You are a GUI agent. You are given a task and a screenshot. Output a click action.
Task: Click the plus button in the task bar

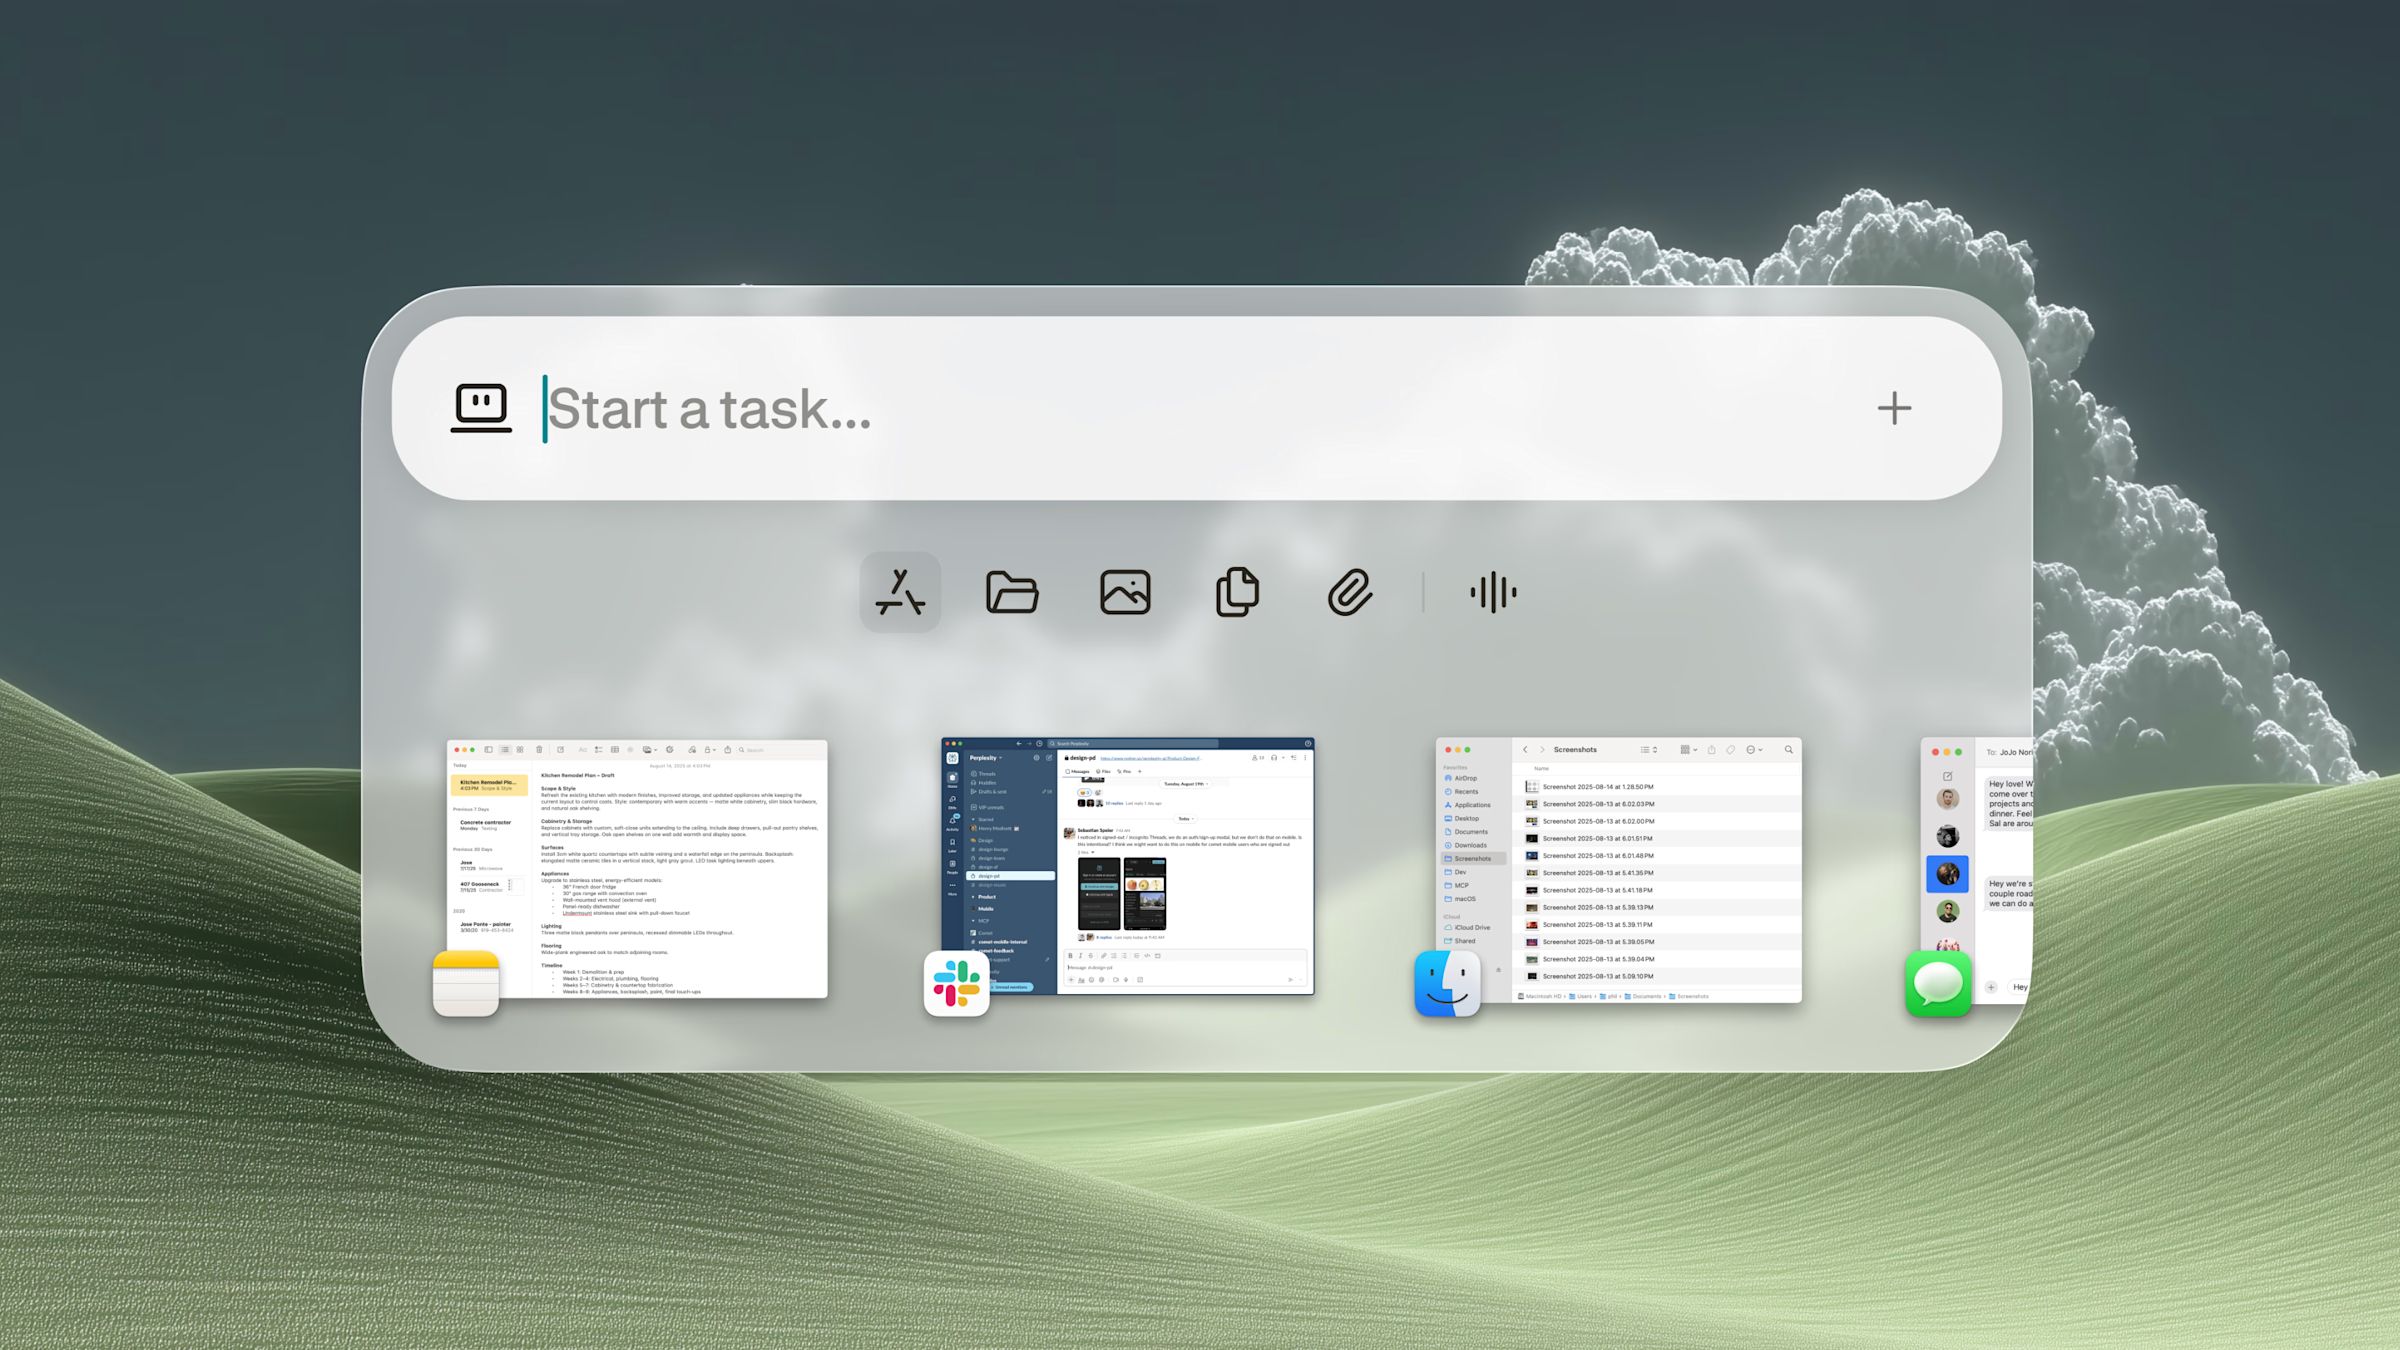pos(1893,408)
